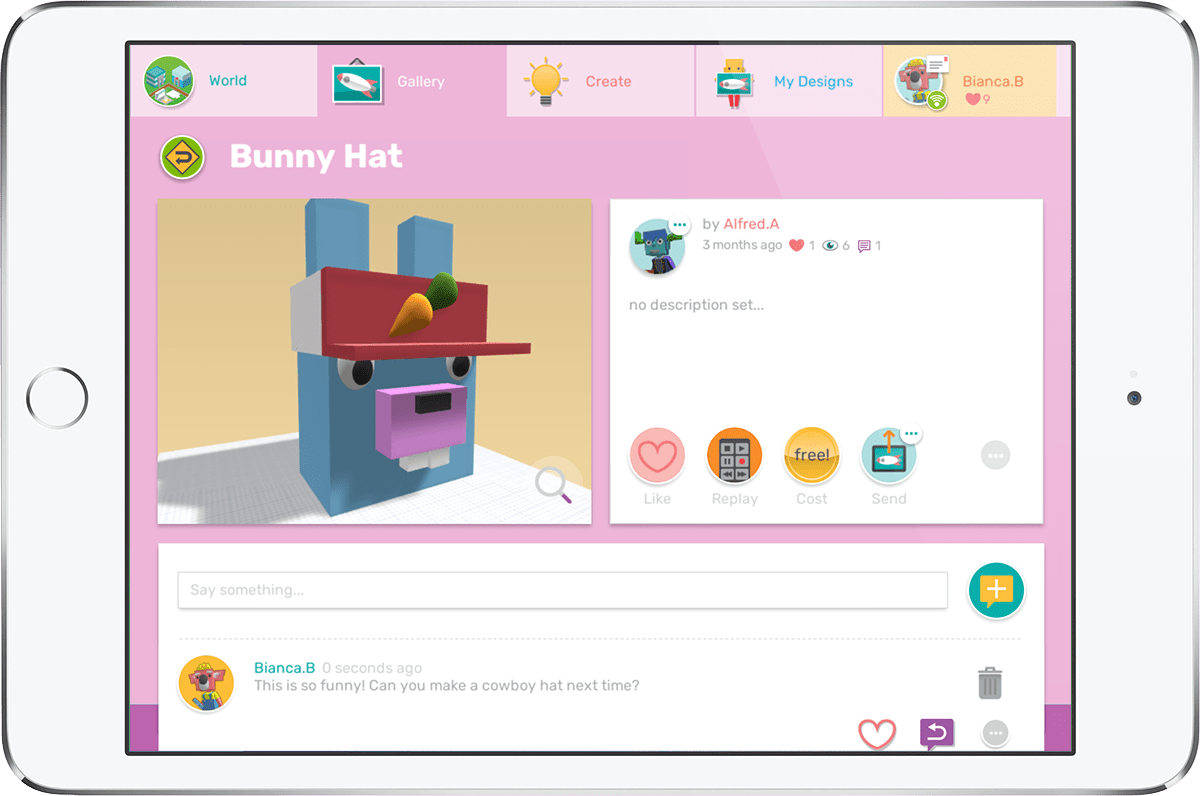Open more options for Bianca.B's comment
1200x796 pixels.
pos(995,734)
